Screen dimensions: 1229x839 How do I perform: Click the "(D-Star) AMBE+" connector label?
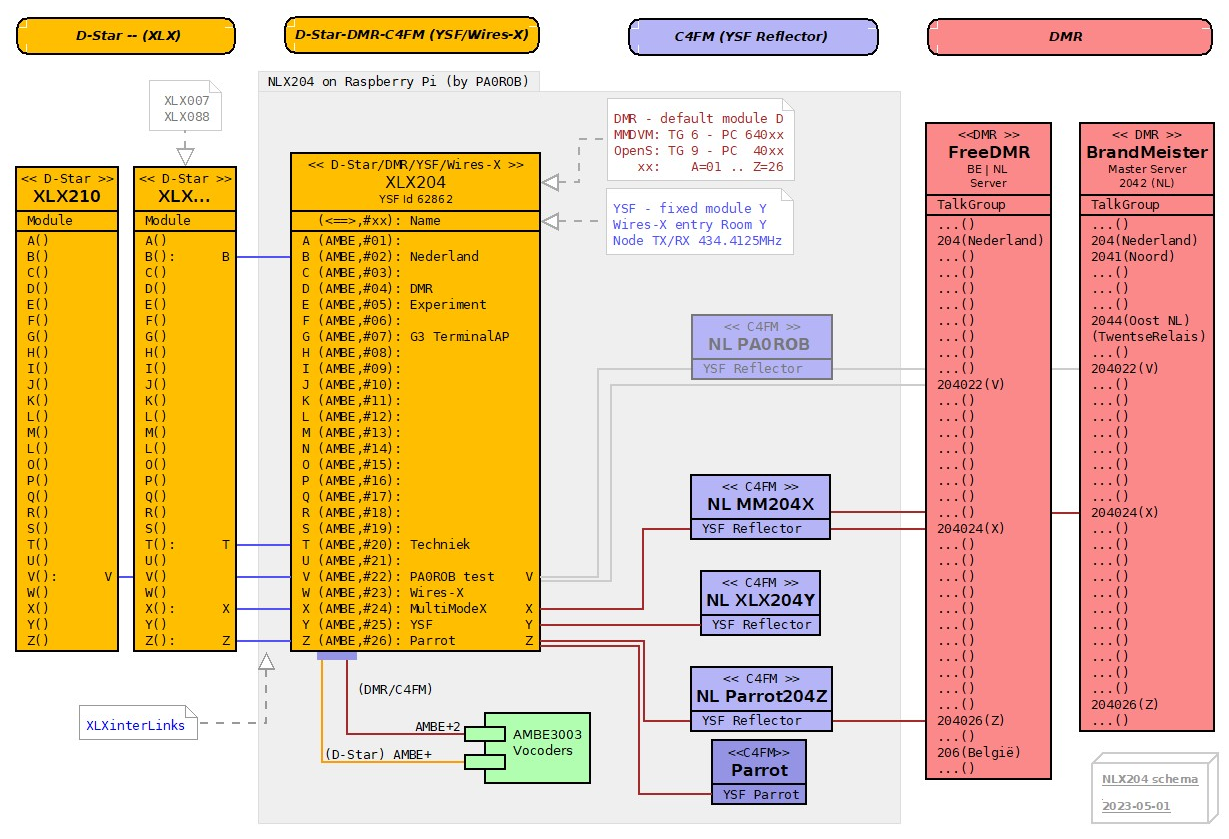click(378, 755)
